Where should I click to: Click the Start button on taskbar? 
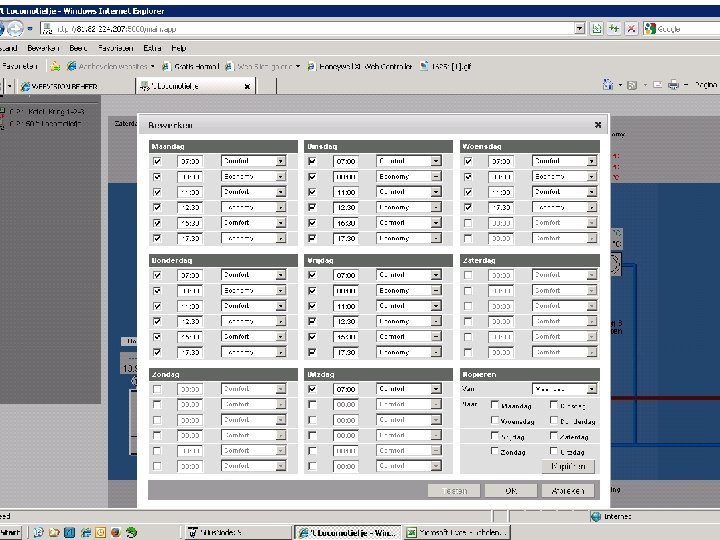pos(10,533)
